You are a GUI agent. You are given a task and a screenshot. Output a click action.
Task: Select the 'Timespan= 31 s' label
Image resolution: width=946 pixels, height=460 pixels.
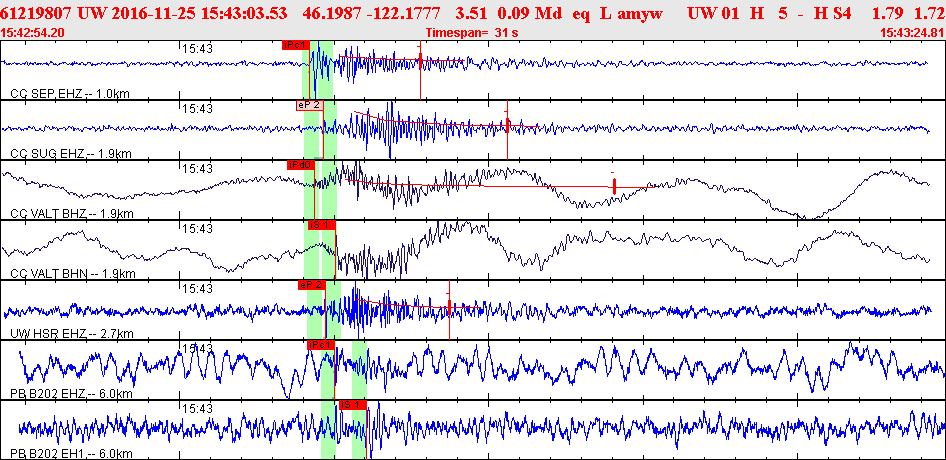pyautogui.click(x=472, y=33)
